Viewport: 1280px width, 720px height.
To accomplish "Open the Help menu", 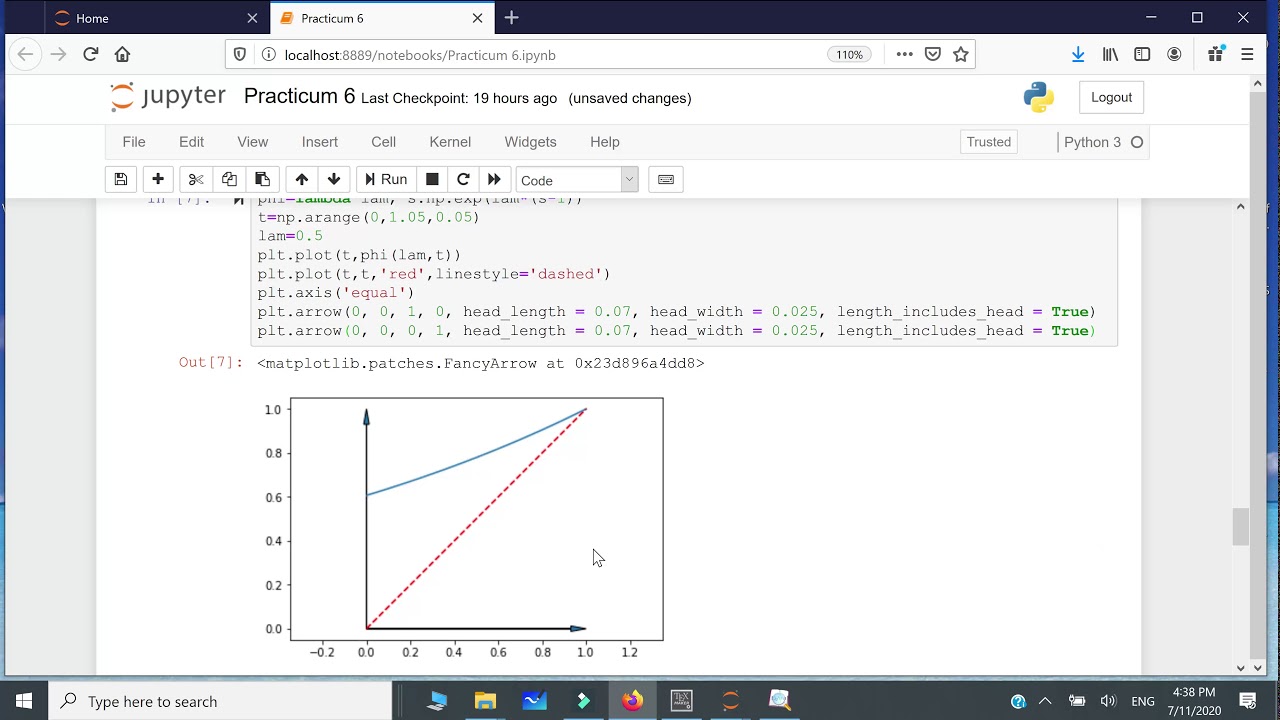I will [605, 142].
